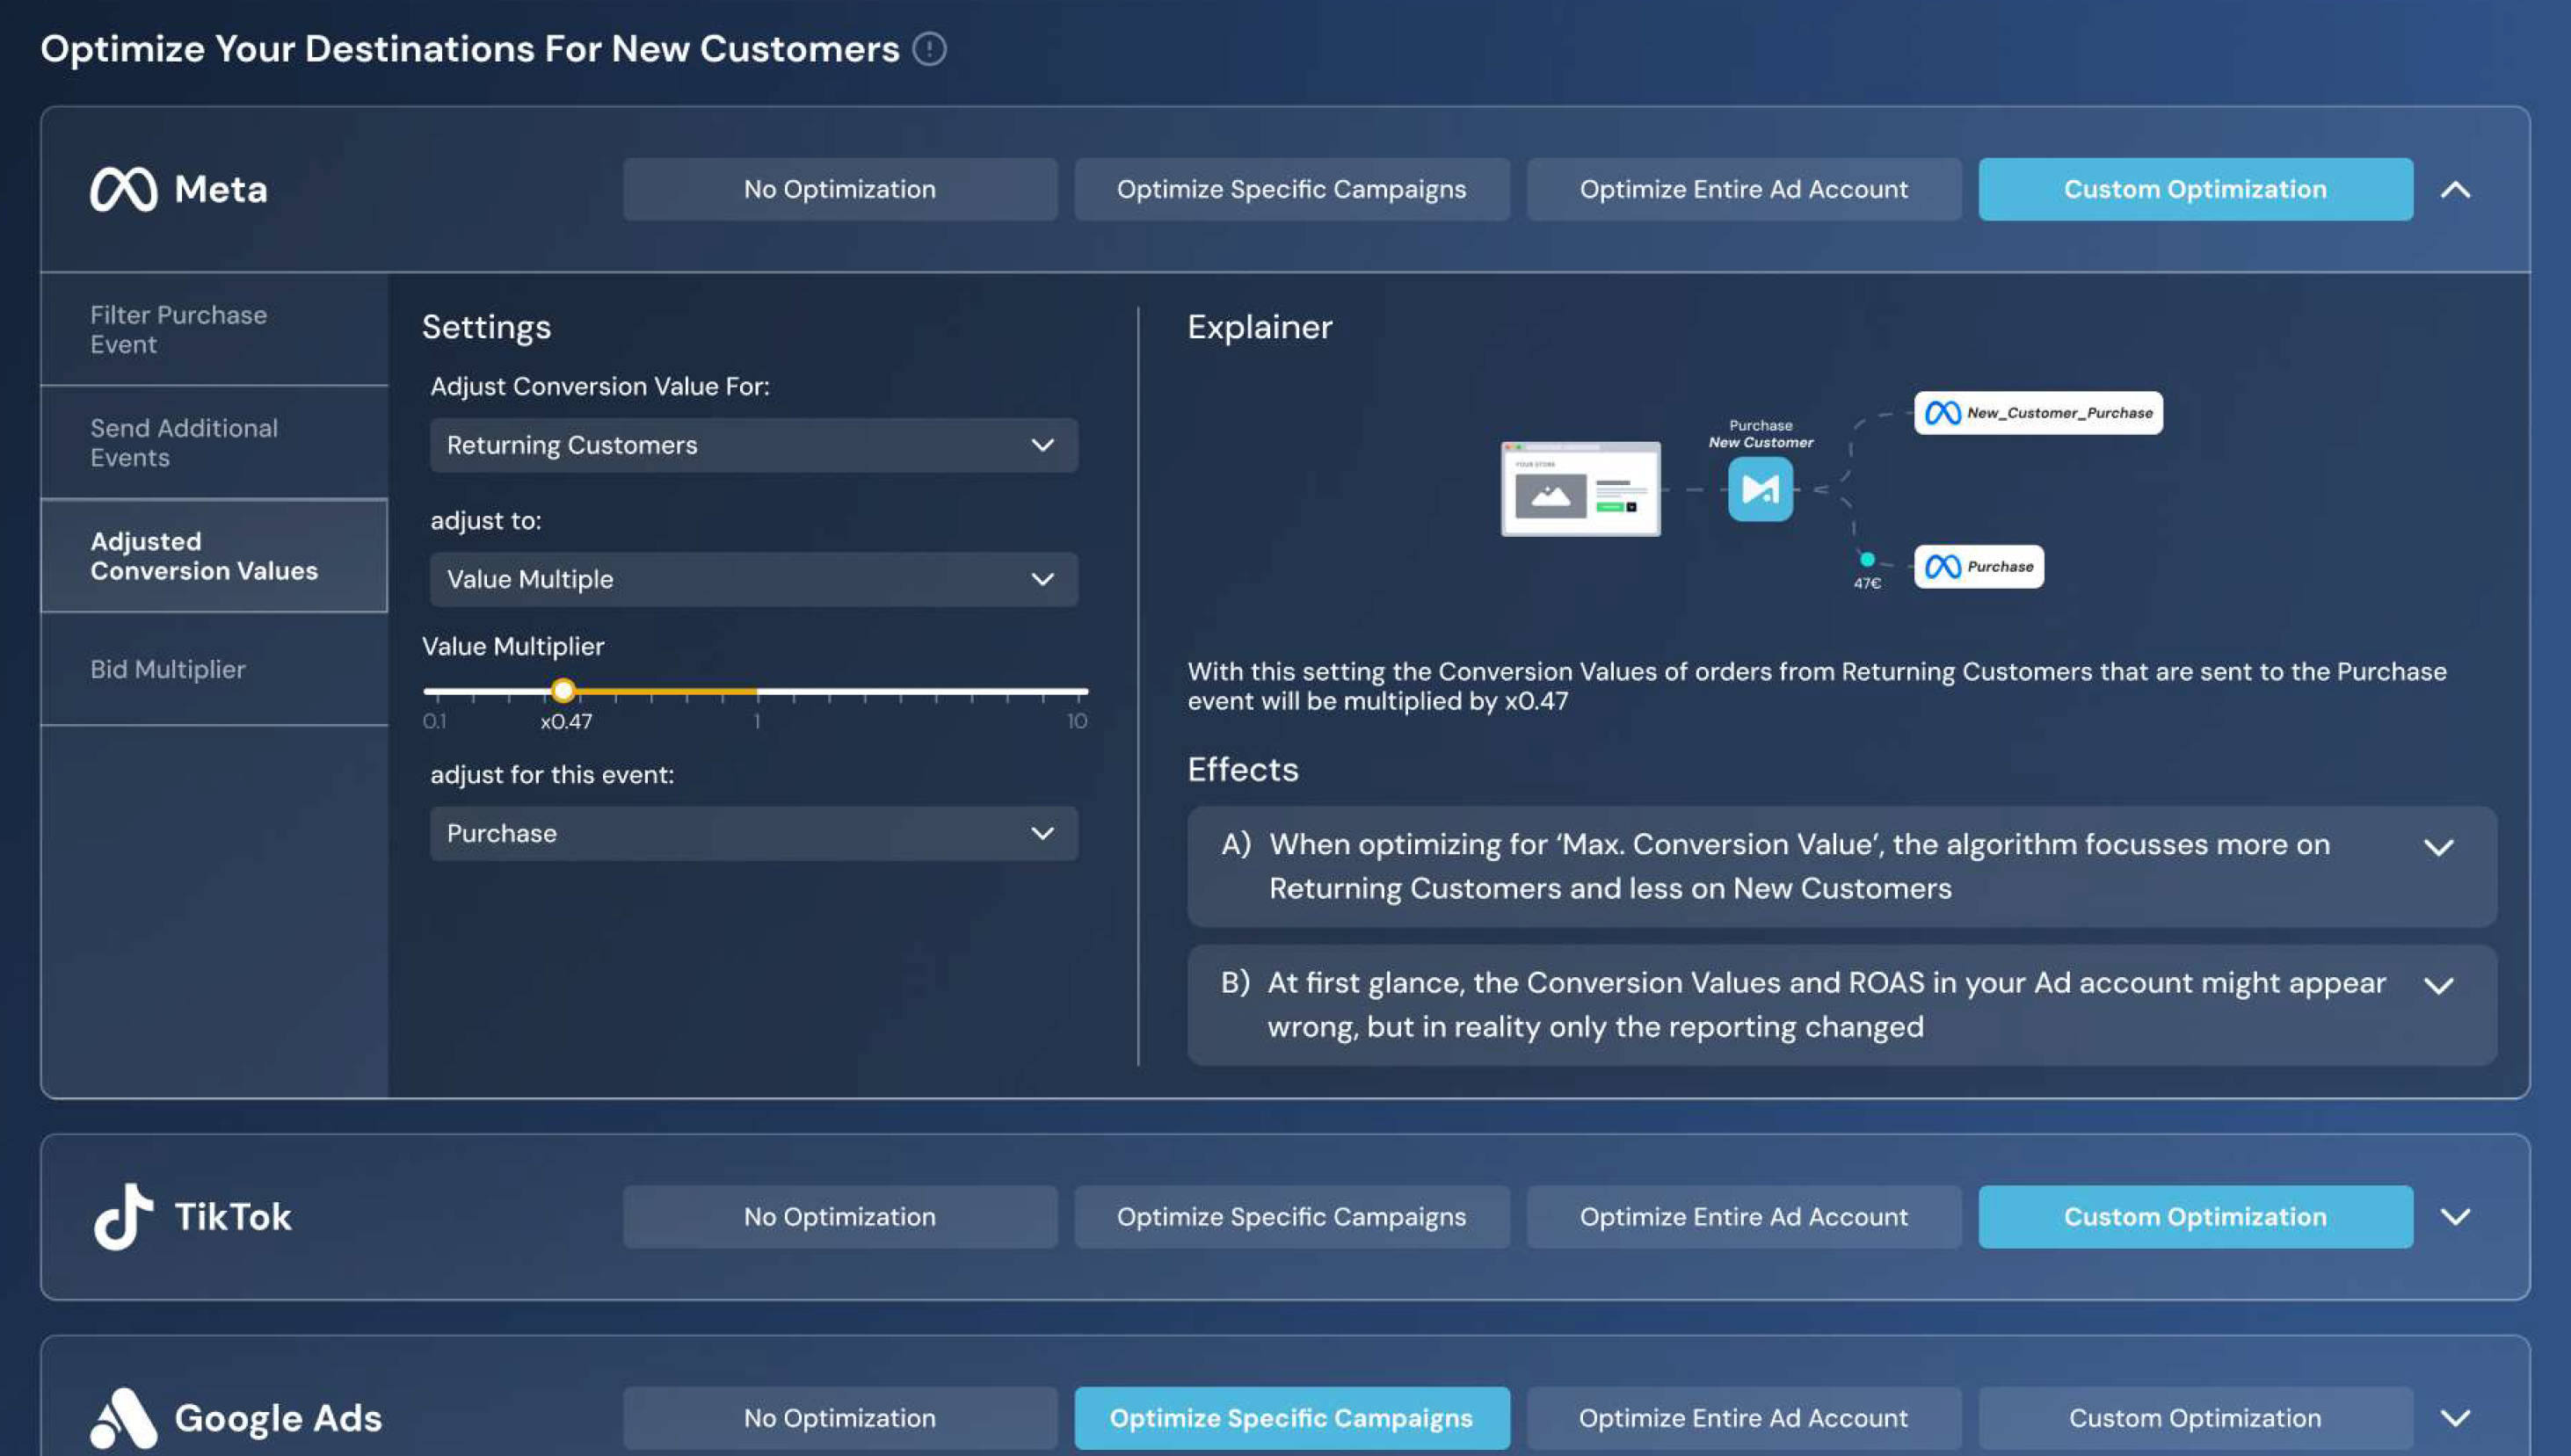
Task: Collapse the Meta section with the chevron
Action: [2455, 190]
